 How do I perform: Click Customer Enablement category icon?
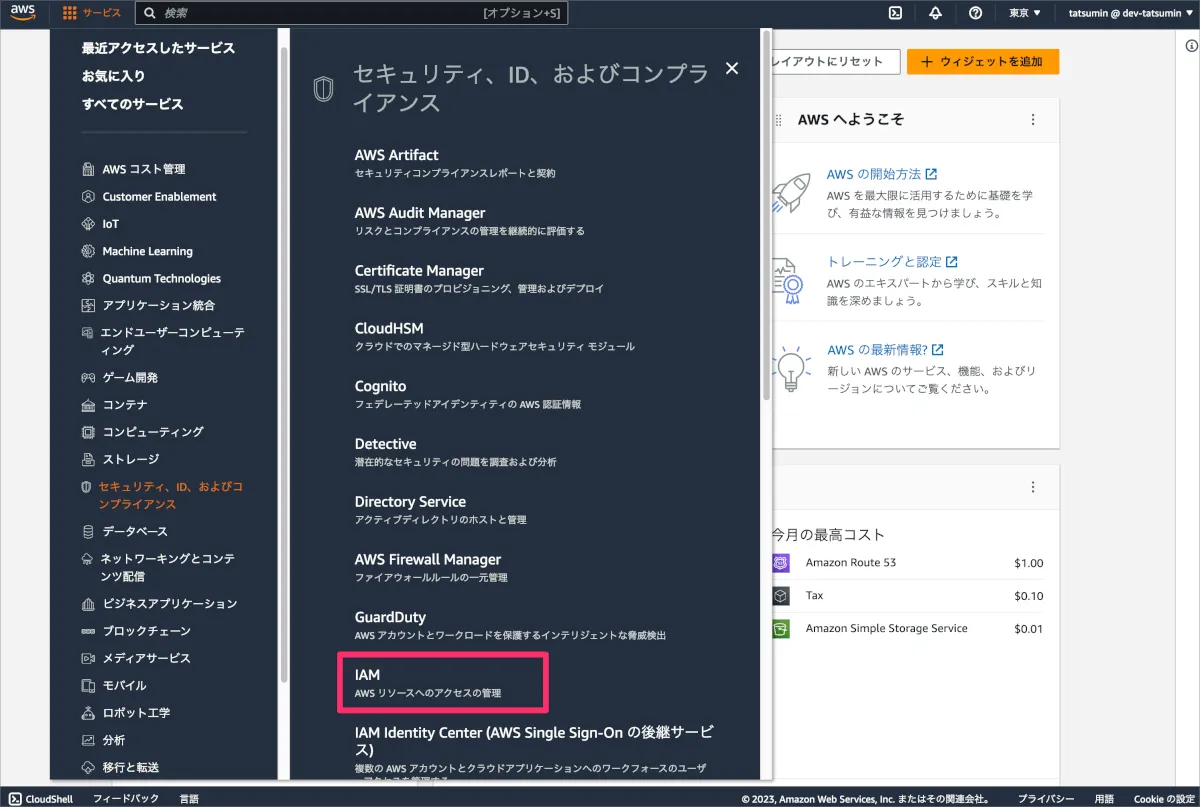click(x=88, y=197)
